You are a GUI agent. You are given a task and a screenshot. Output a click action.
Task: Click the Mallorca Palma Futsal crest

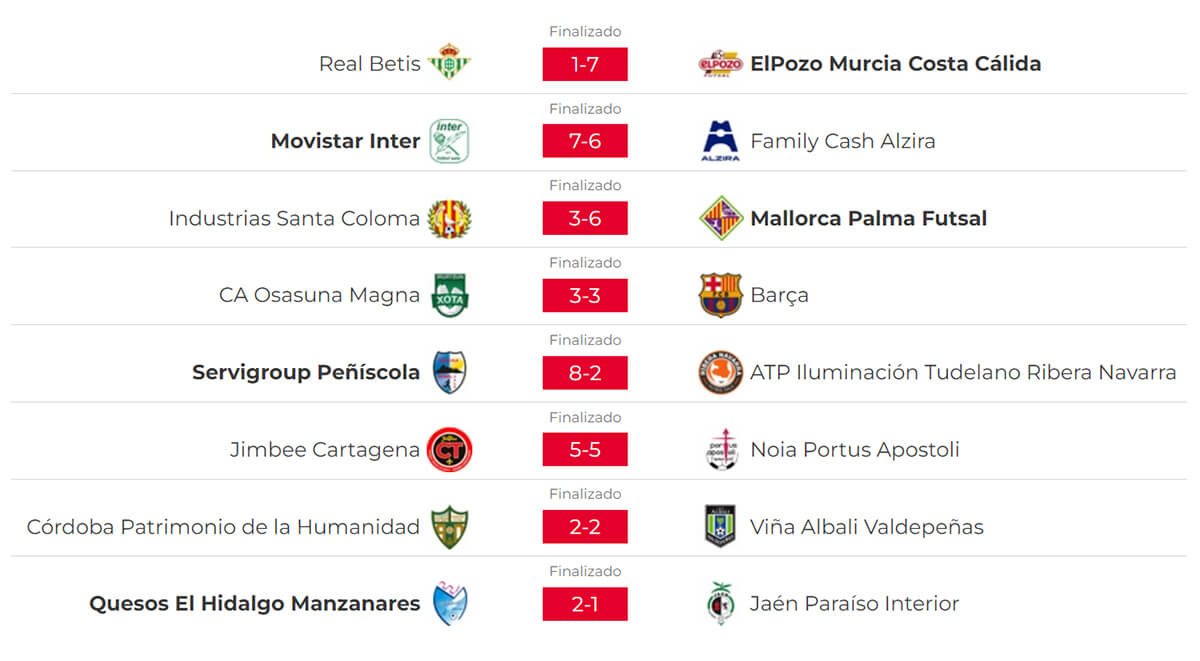pyautogui.click(x=720, y=218)
